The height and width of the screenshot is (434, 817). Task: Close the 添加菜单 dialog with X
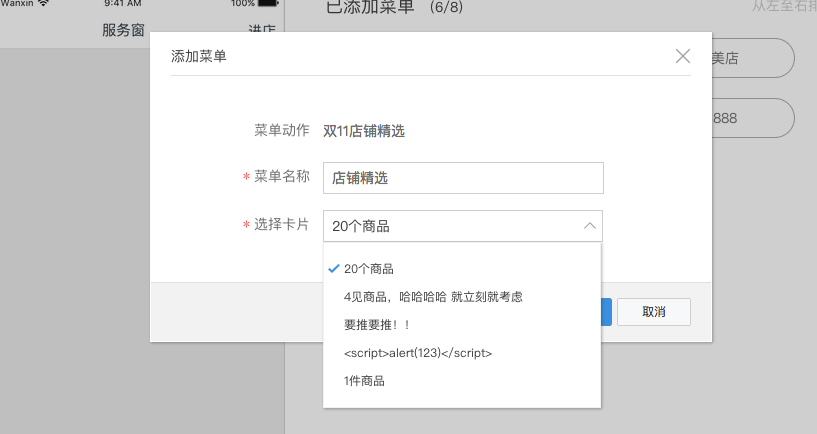pos(683,56)
